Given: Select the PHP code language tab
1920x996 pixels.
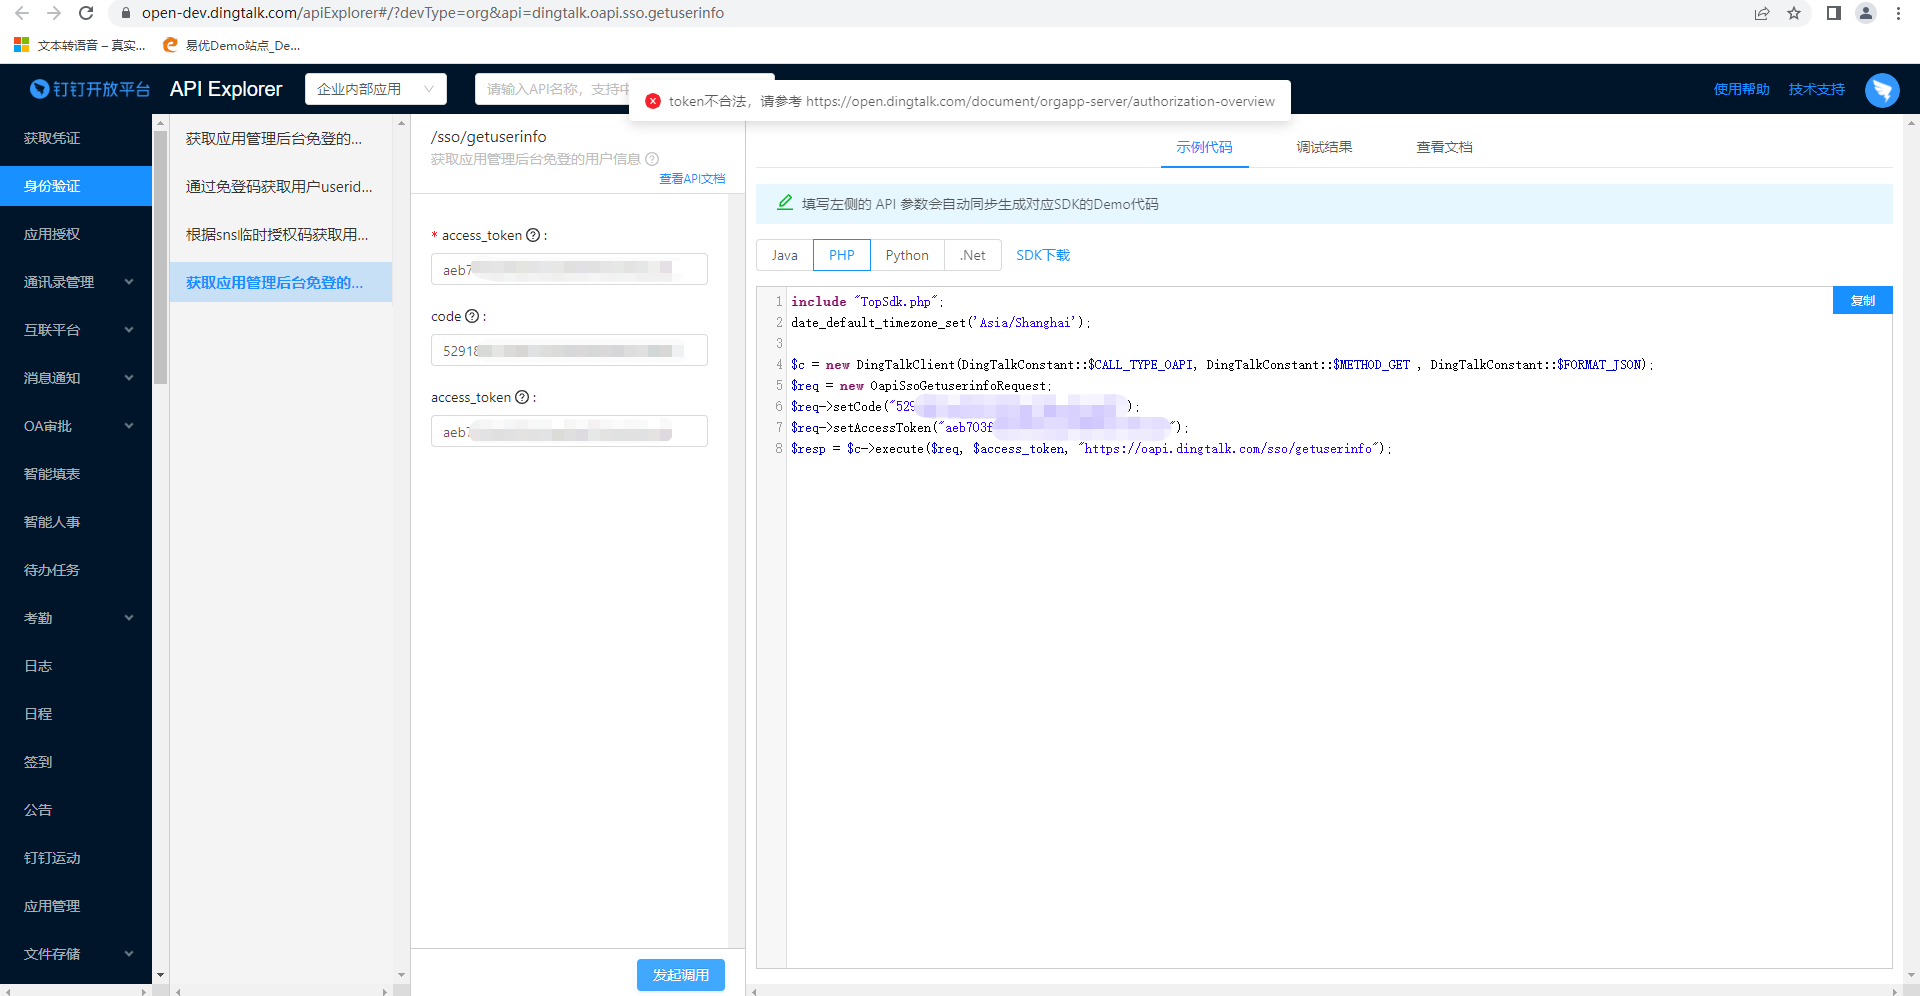Looking at the screenshot, I should point(842,255).
